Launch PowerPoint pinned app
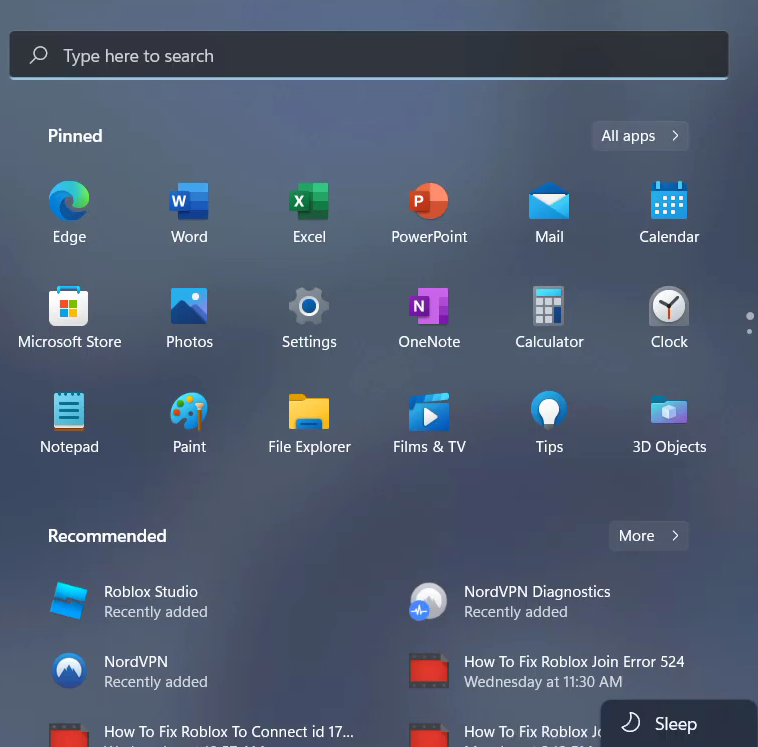 point(429,212)
